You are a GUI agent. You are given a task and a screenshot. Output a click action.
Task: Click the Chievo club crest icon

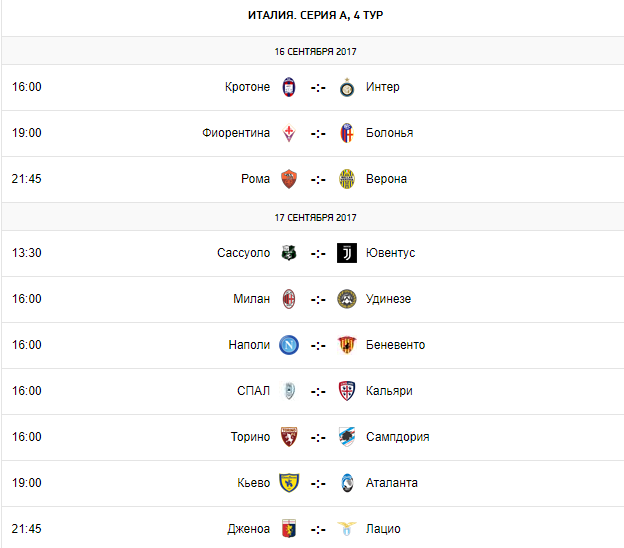pos(289,483)
